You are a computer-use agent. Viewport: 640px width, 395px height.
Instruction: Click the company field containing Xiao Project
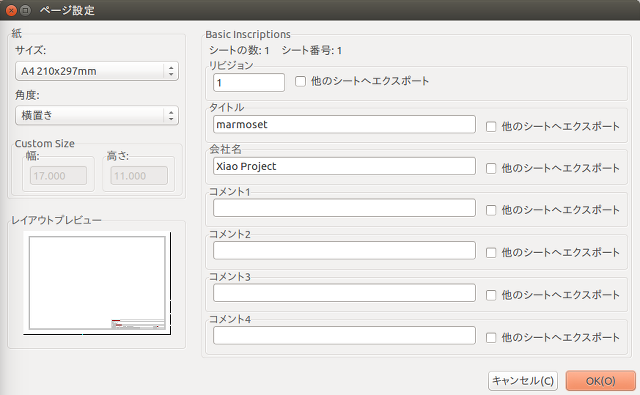pyautogui.click(x=344, y=166)
